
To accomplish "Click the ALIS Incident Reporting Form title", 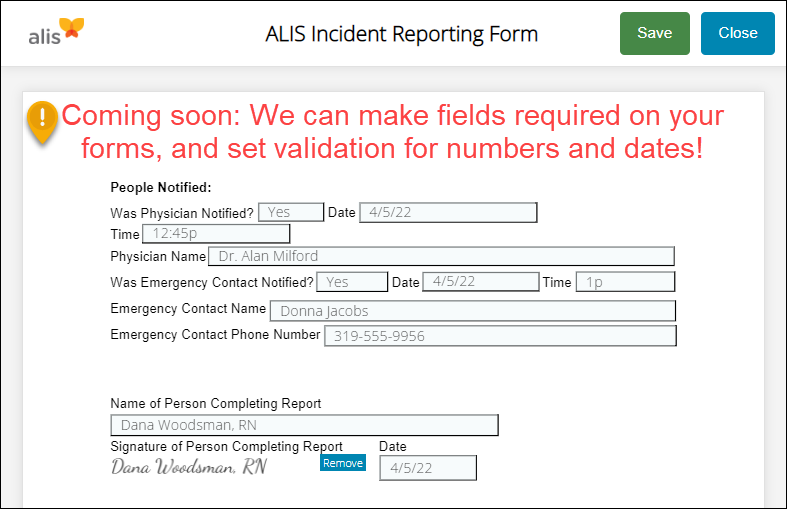I will (402, 34).
